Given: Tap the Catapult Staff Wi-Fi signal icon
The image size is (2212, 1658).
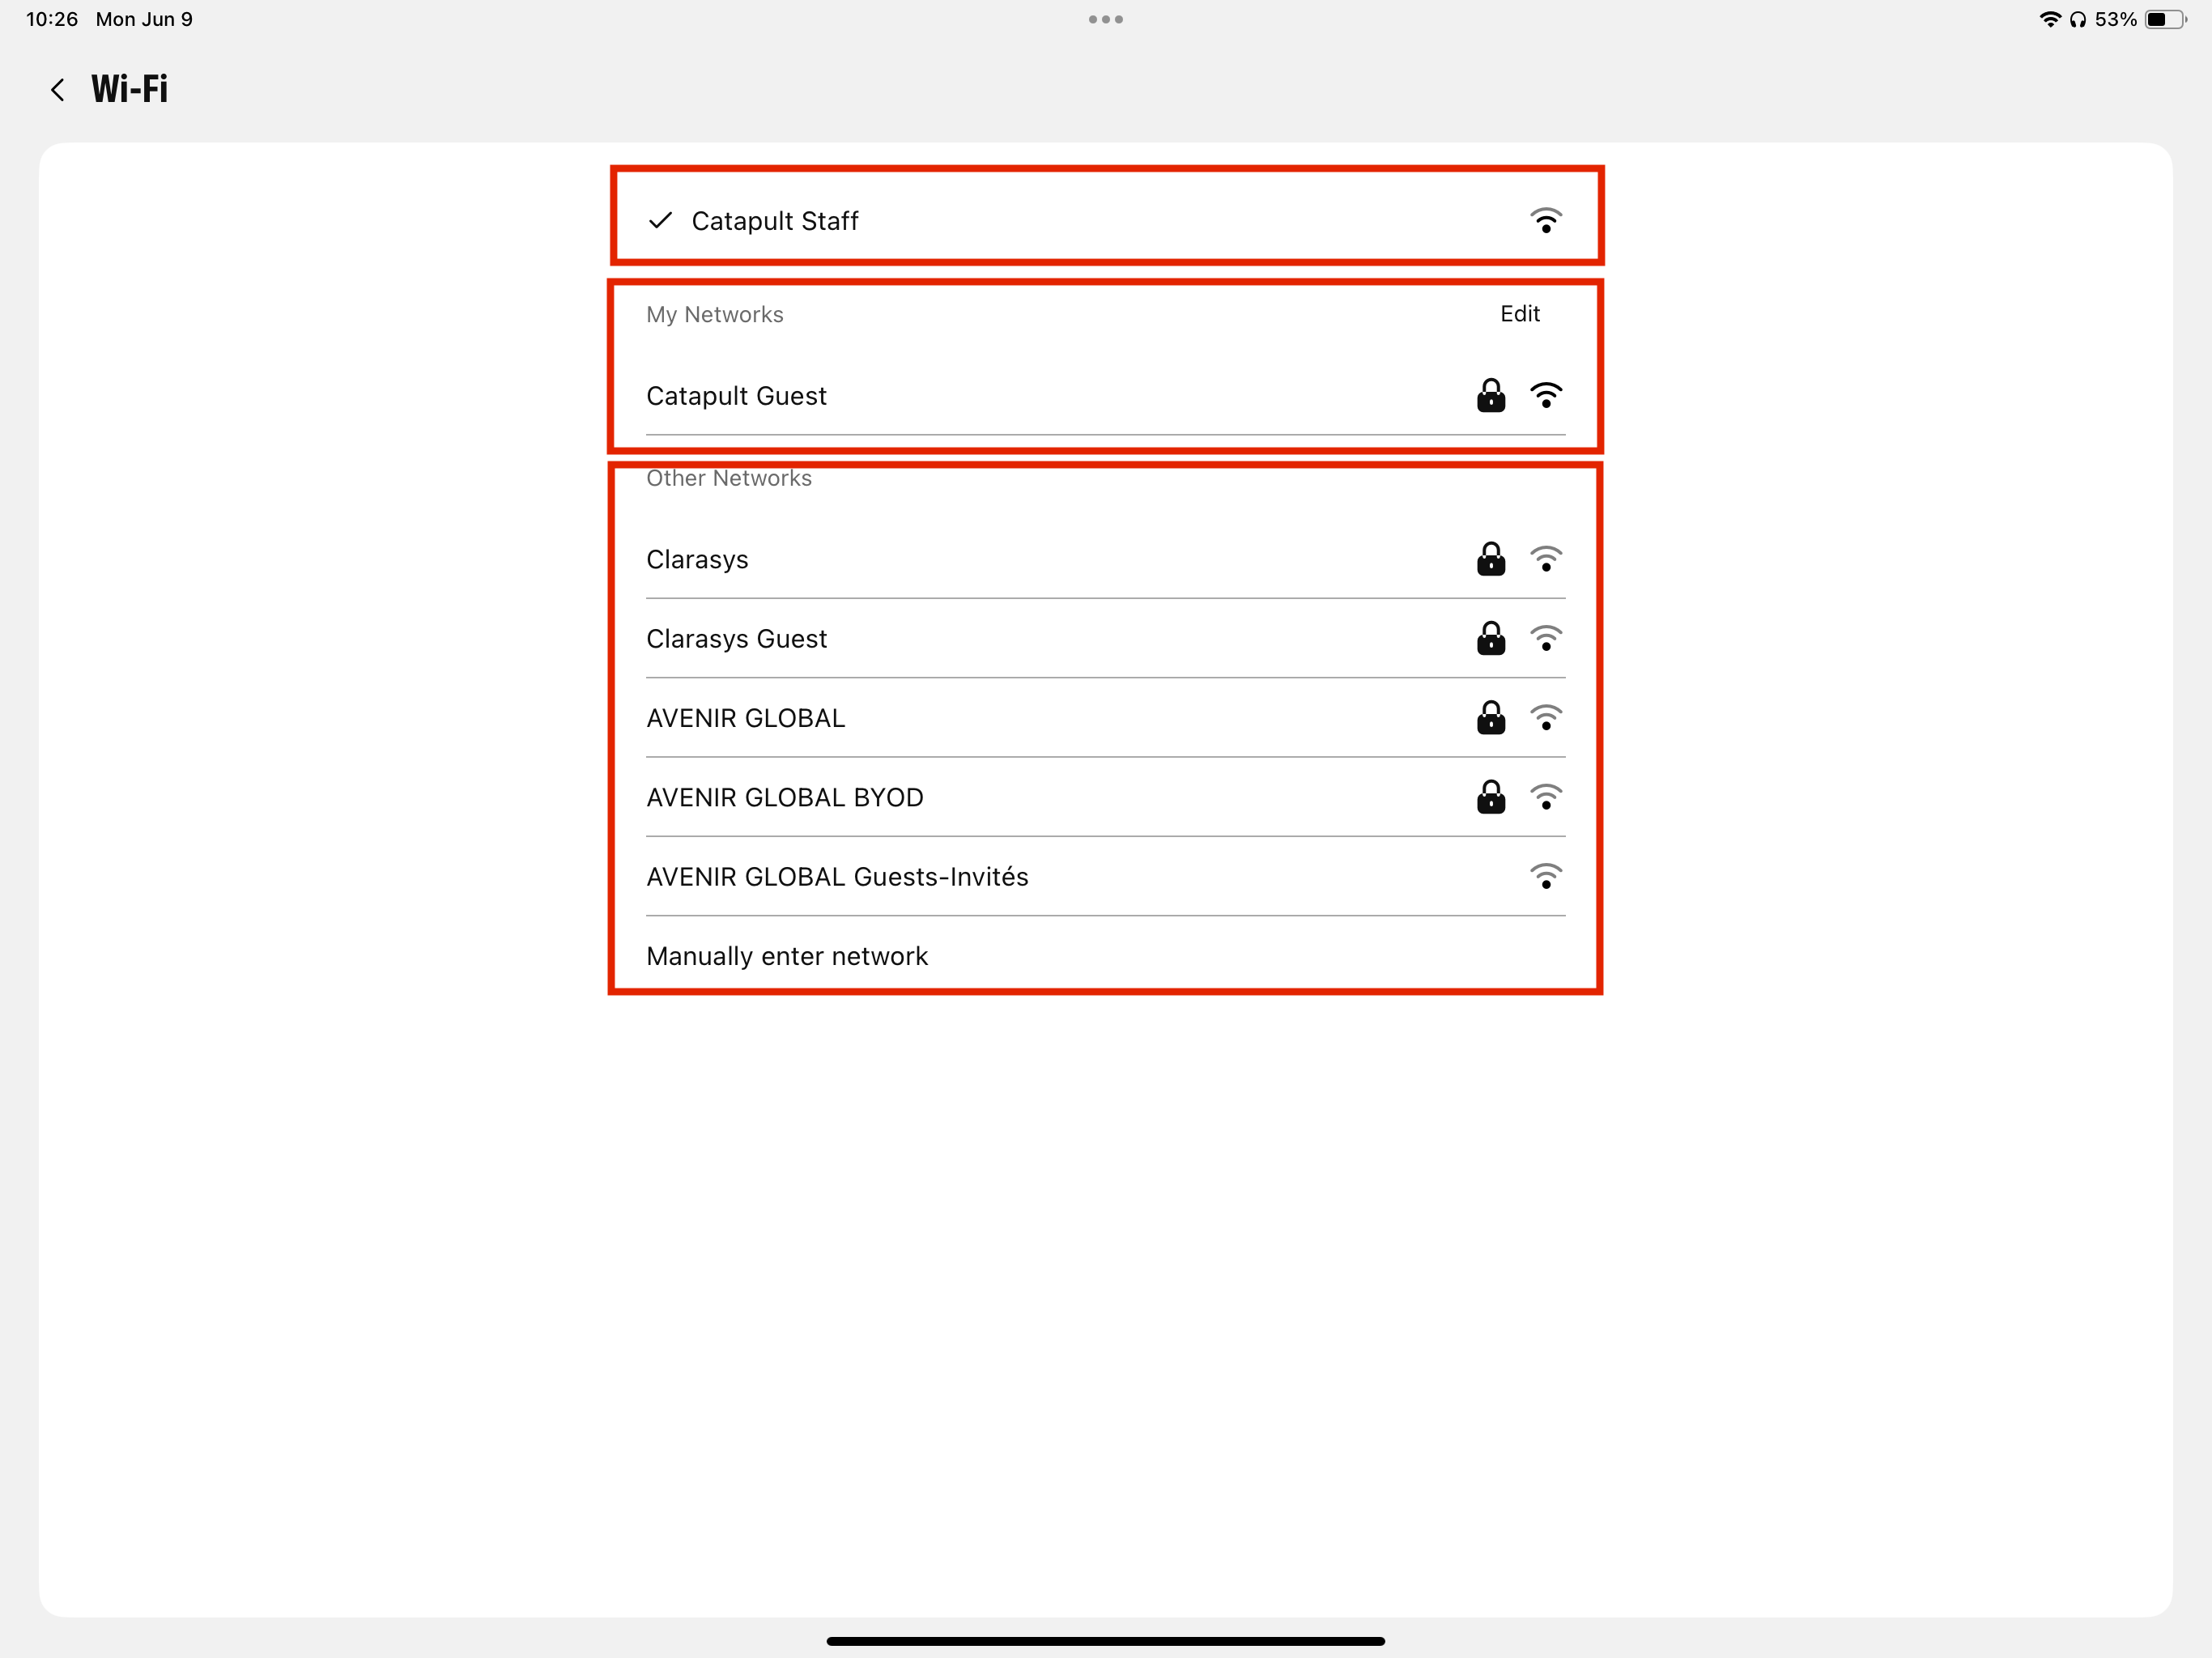Looking at the screenshot, I should tap(1546, 221).
